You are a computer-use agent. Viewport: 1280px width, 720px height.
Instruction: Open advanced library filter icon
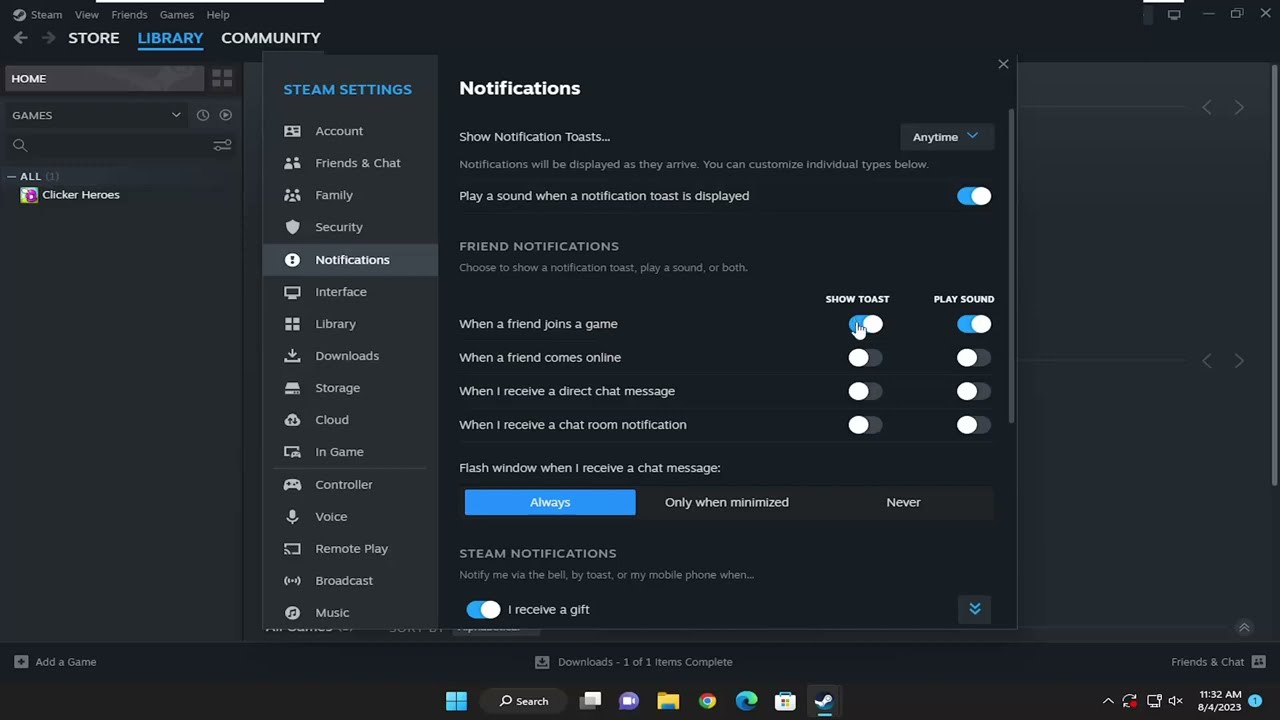point(222,146)
